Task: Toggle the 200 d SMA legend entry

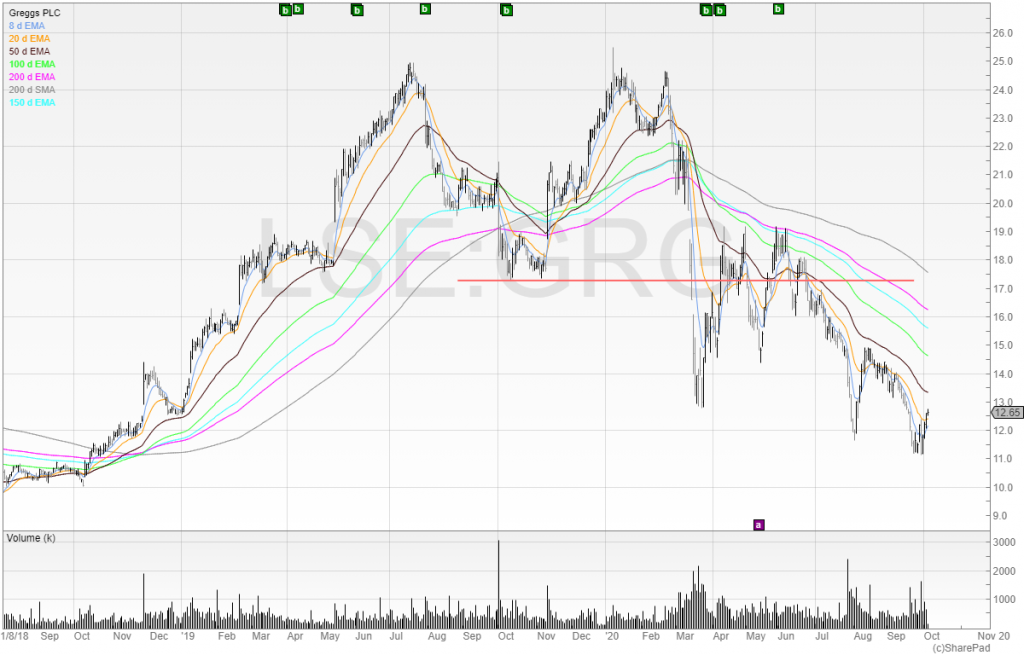Action: (32, 90)
